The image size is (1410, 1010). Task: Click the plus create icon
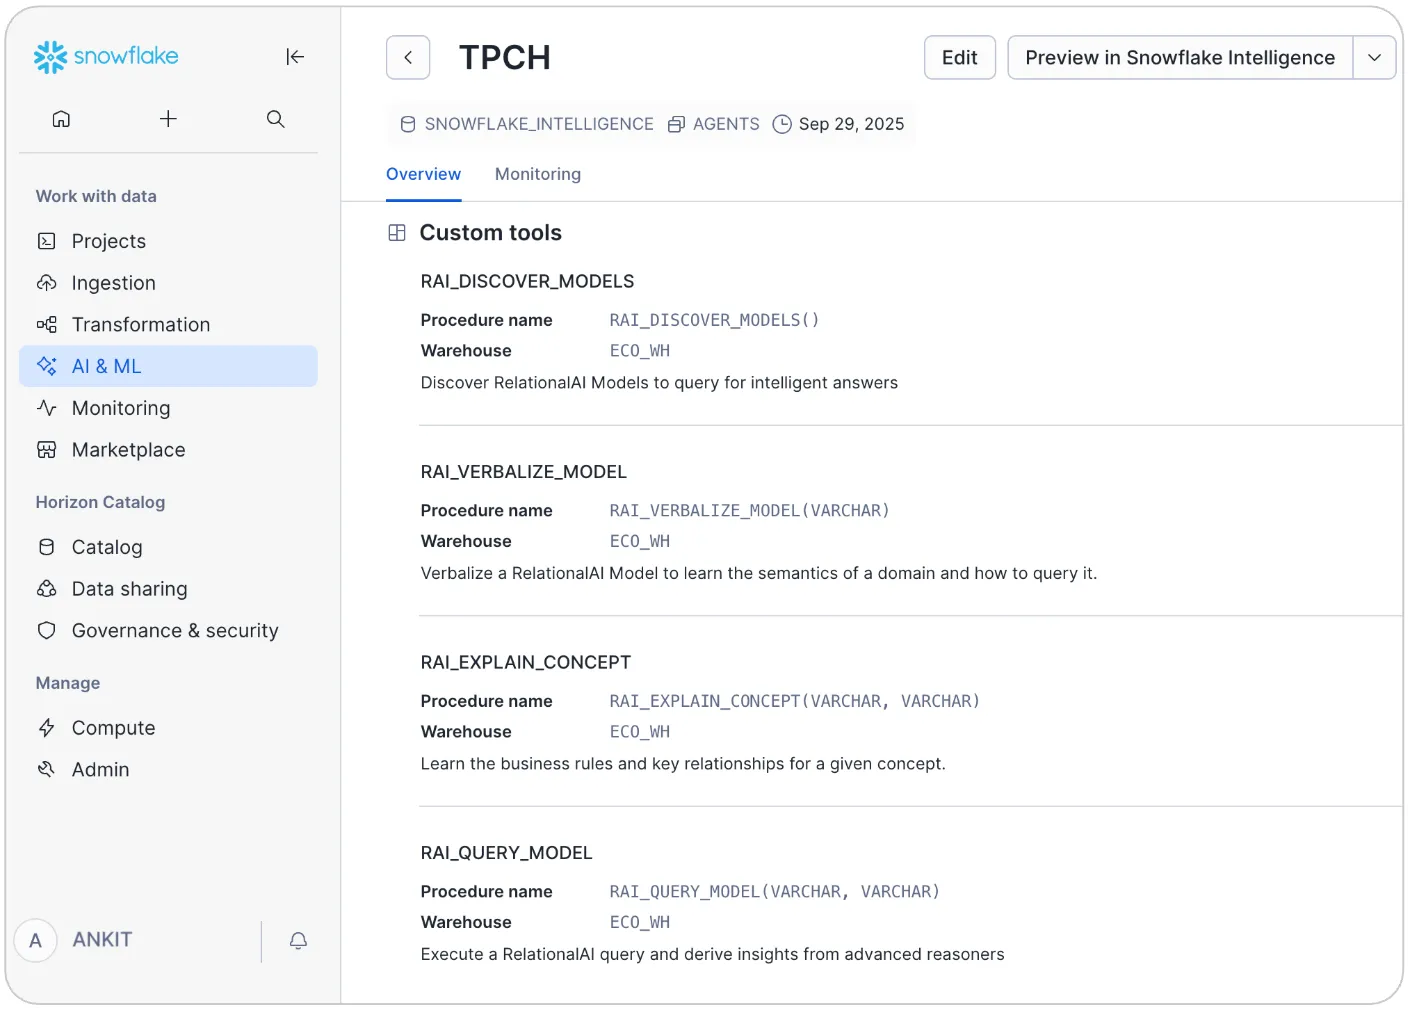[168, 119]
